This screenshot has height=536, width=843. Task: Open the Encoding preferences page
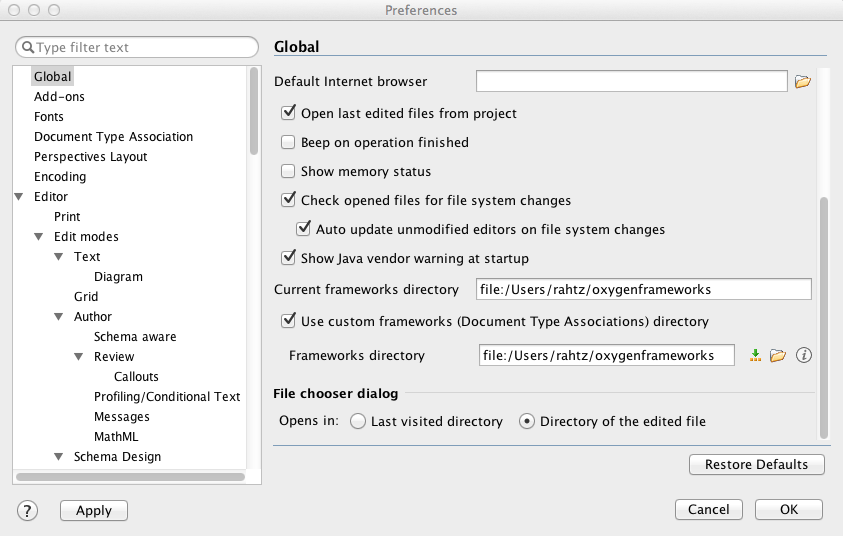click(60, 177)
